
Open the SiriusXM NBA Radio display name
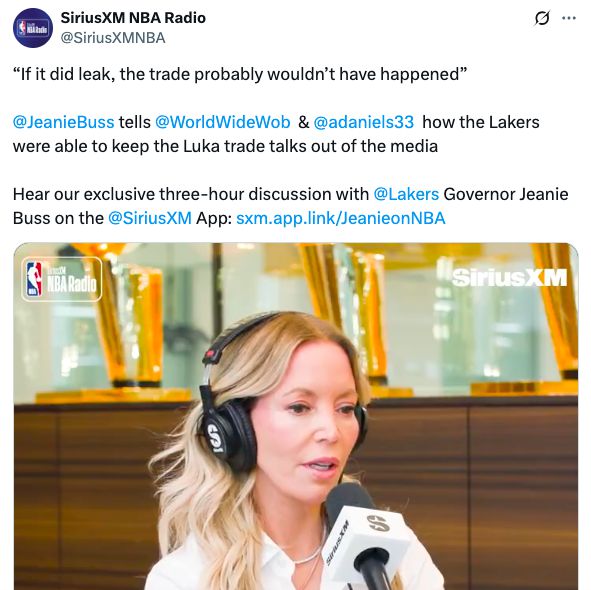[133, 18]
